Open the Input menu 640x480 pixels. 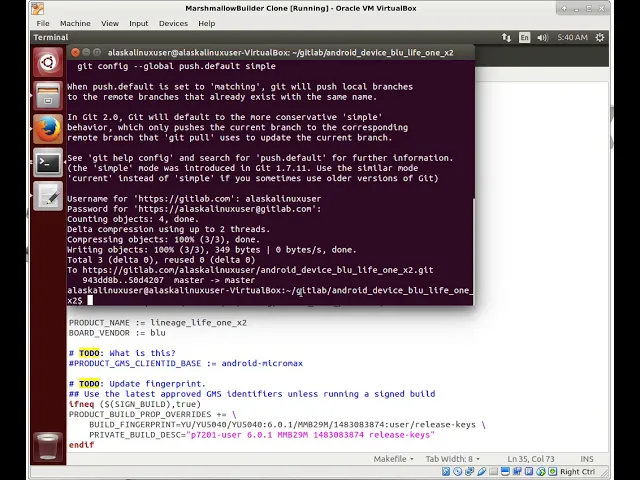[x=139, y=23]
